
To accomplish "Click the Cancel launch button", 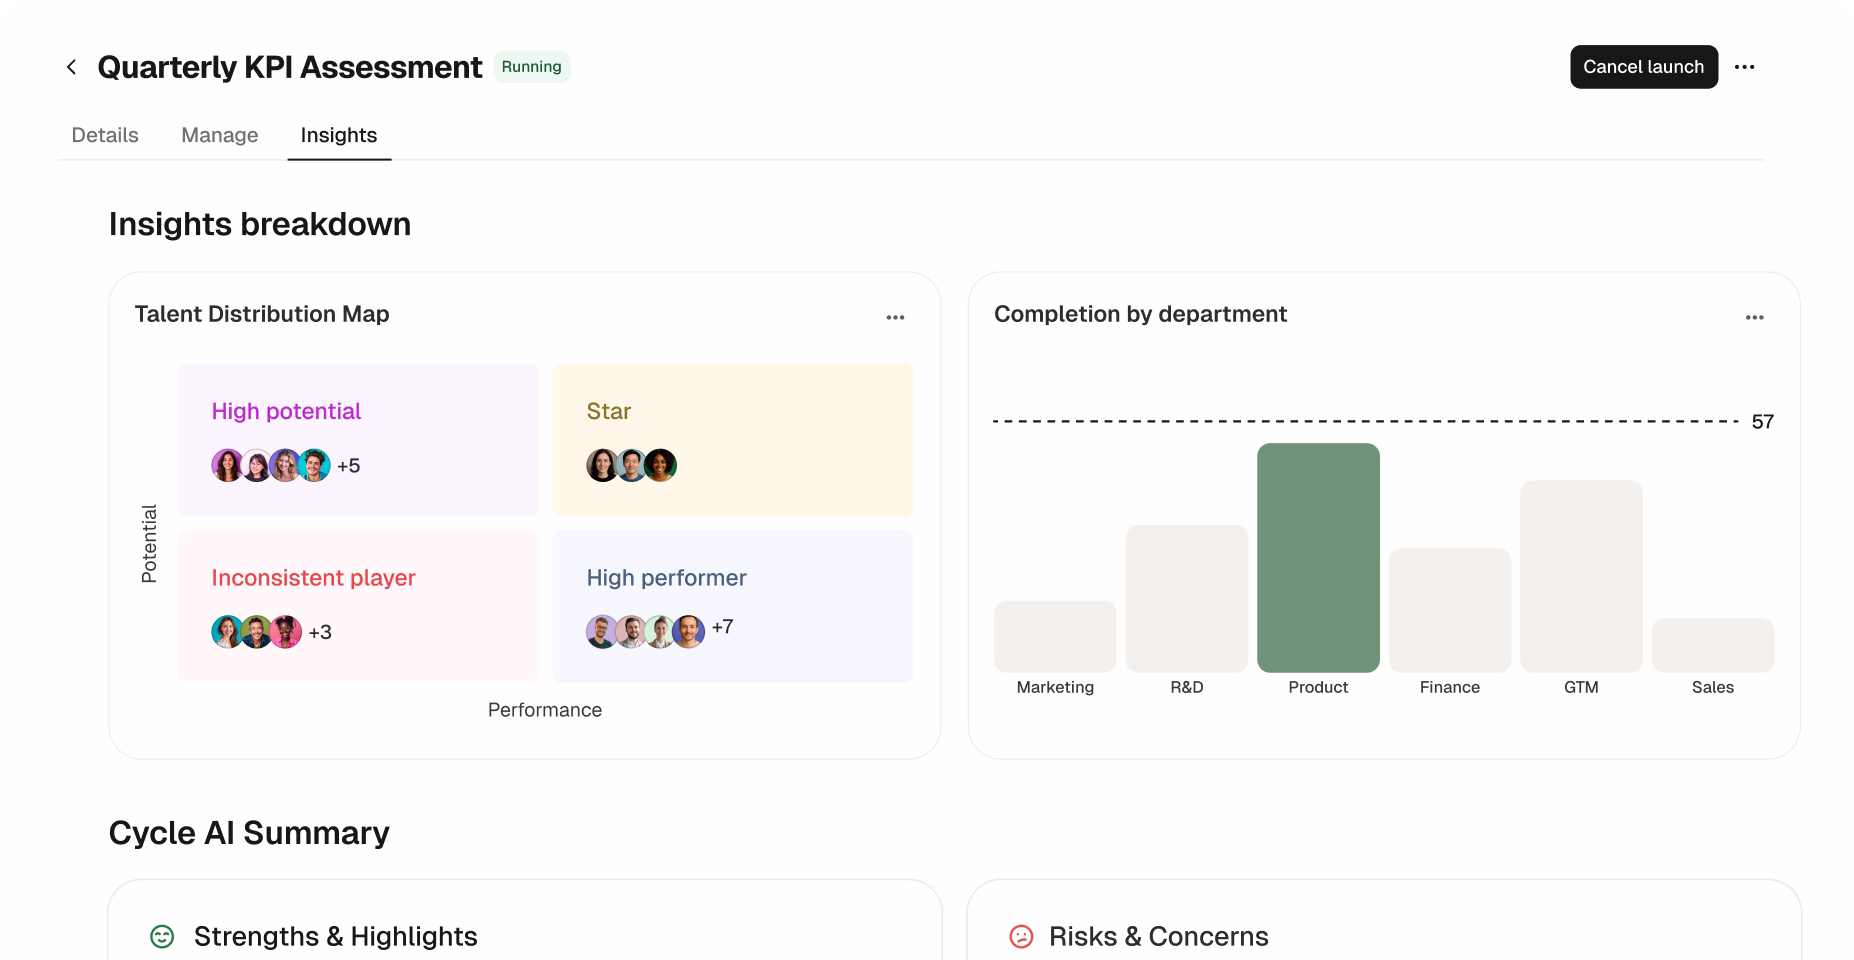I will pos(1644,67).
